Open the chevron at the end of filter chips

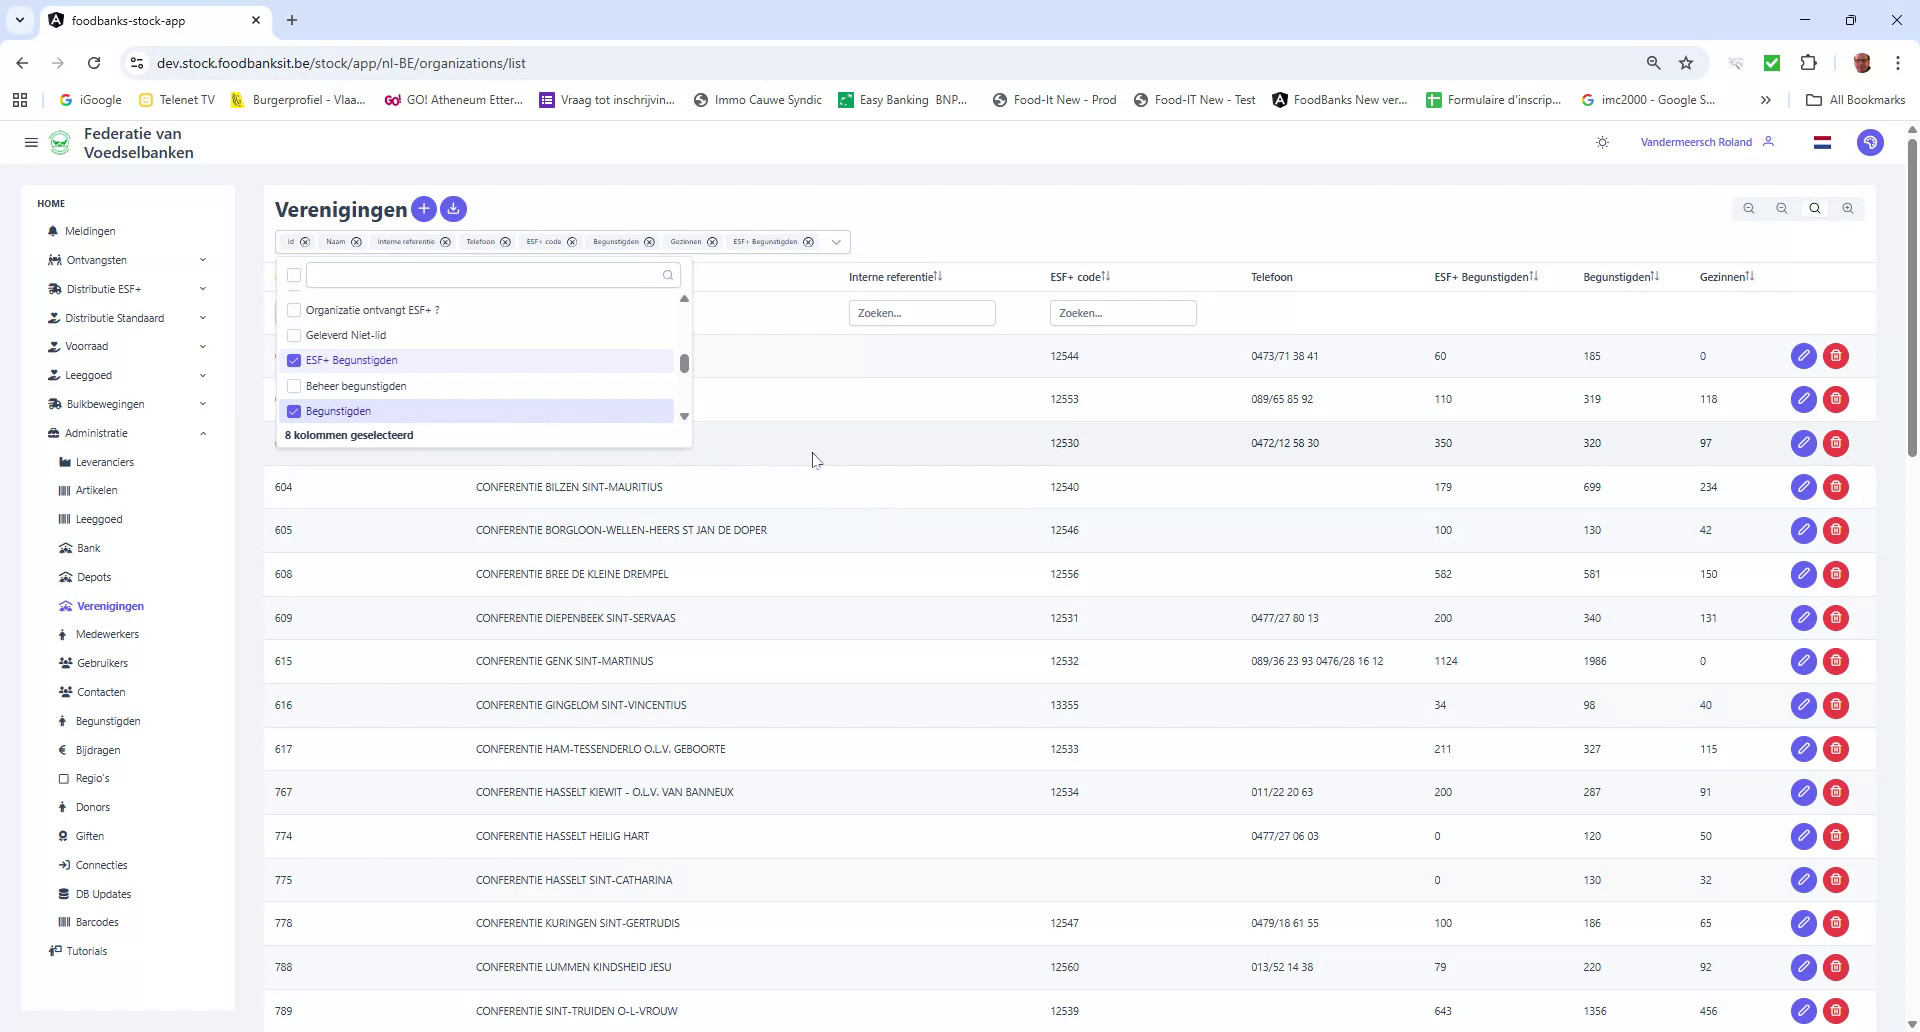pos(836,242)
